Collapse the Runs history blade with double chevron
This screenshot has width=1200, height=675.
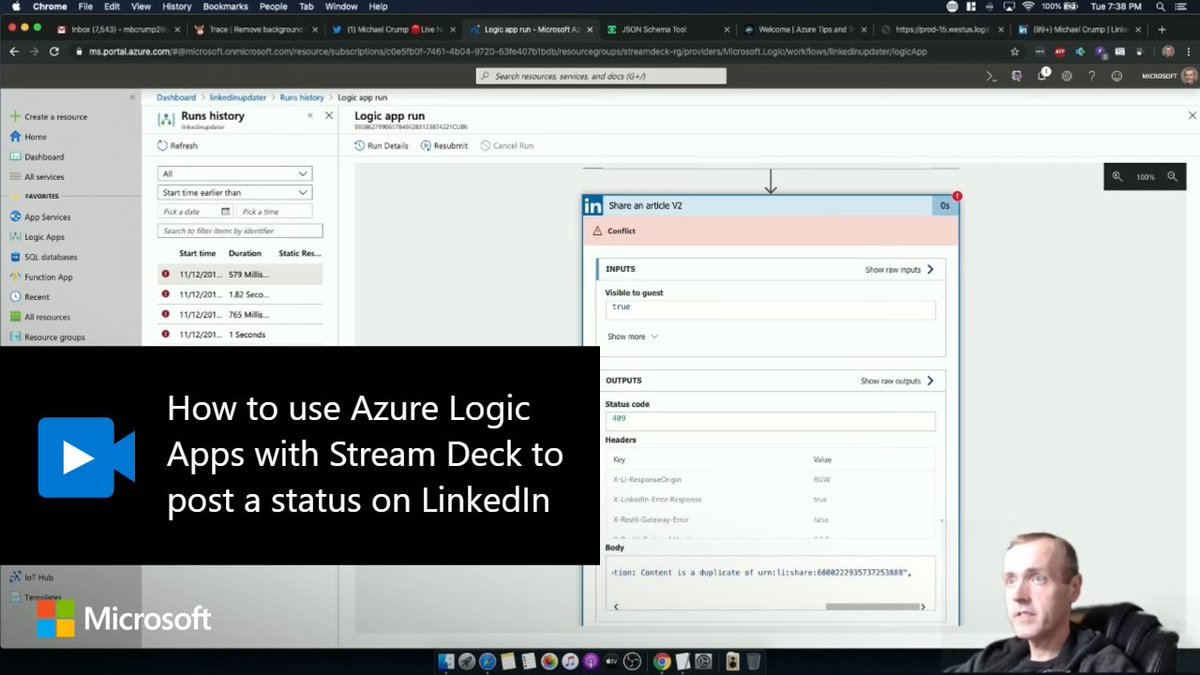point(310,116)
